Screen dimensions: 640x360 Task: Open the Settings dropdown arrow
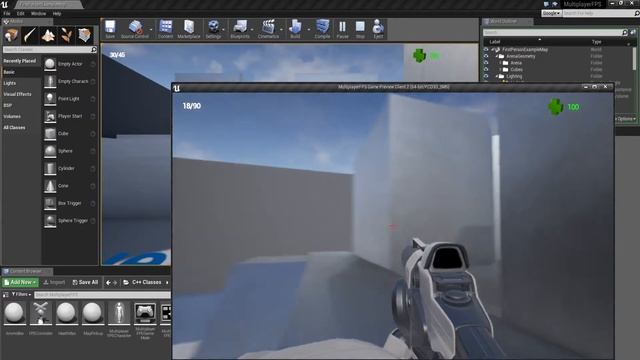[x=224, y=29]
